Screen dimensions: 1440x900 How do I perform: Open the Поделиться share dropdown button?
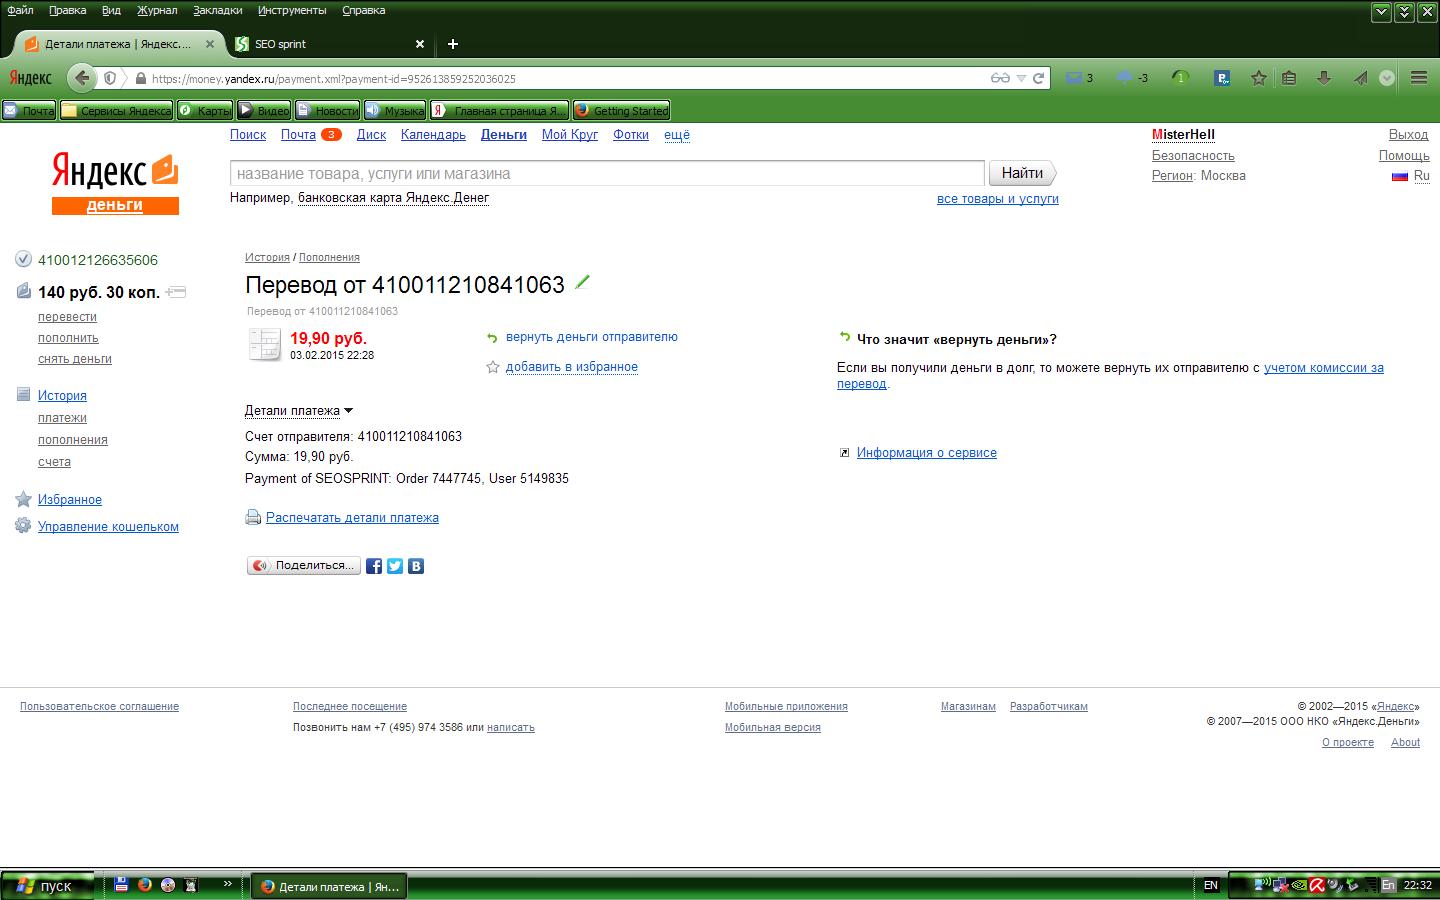(x=304, y=566)
